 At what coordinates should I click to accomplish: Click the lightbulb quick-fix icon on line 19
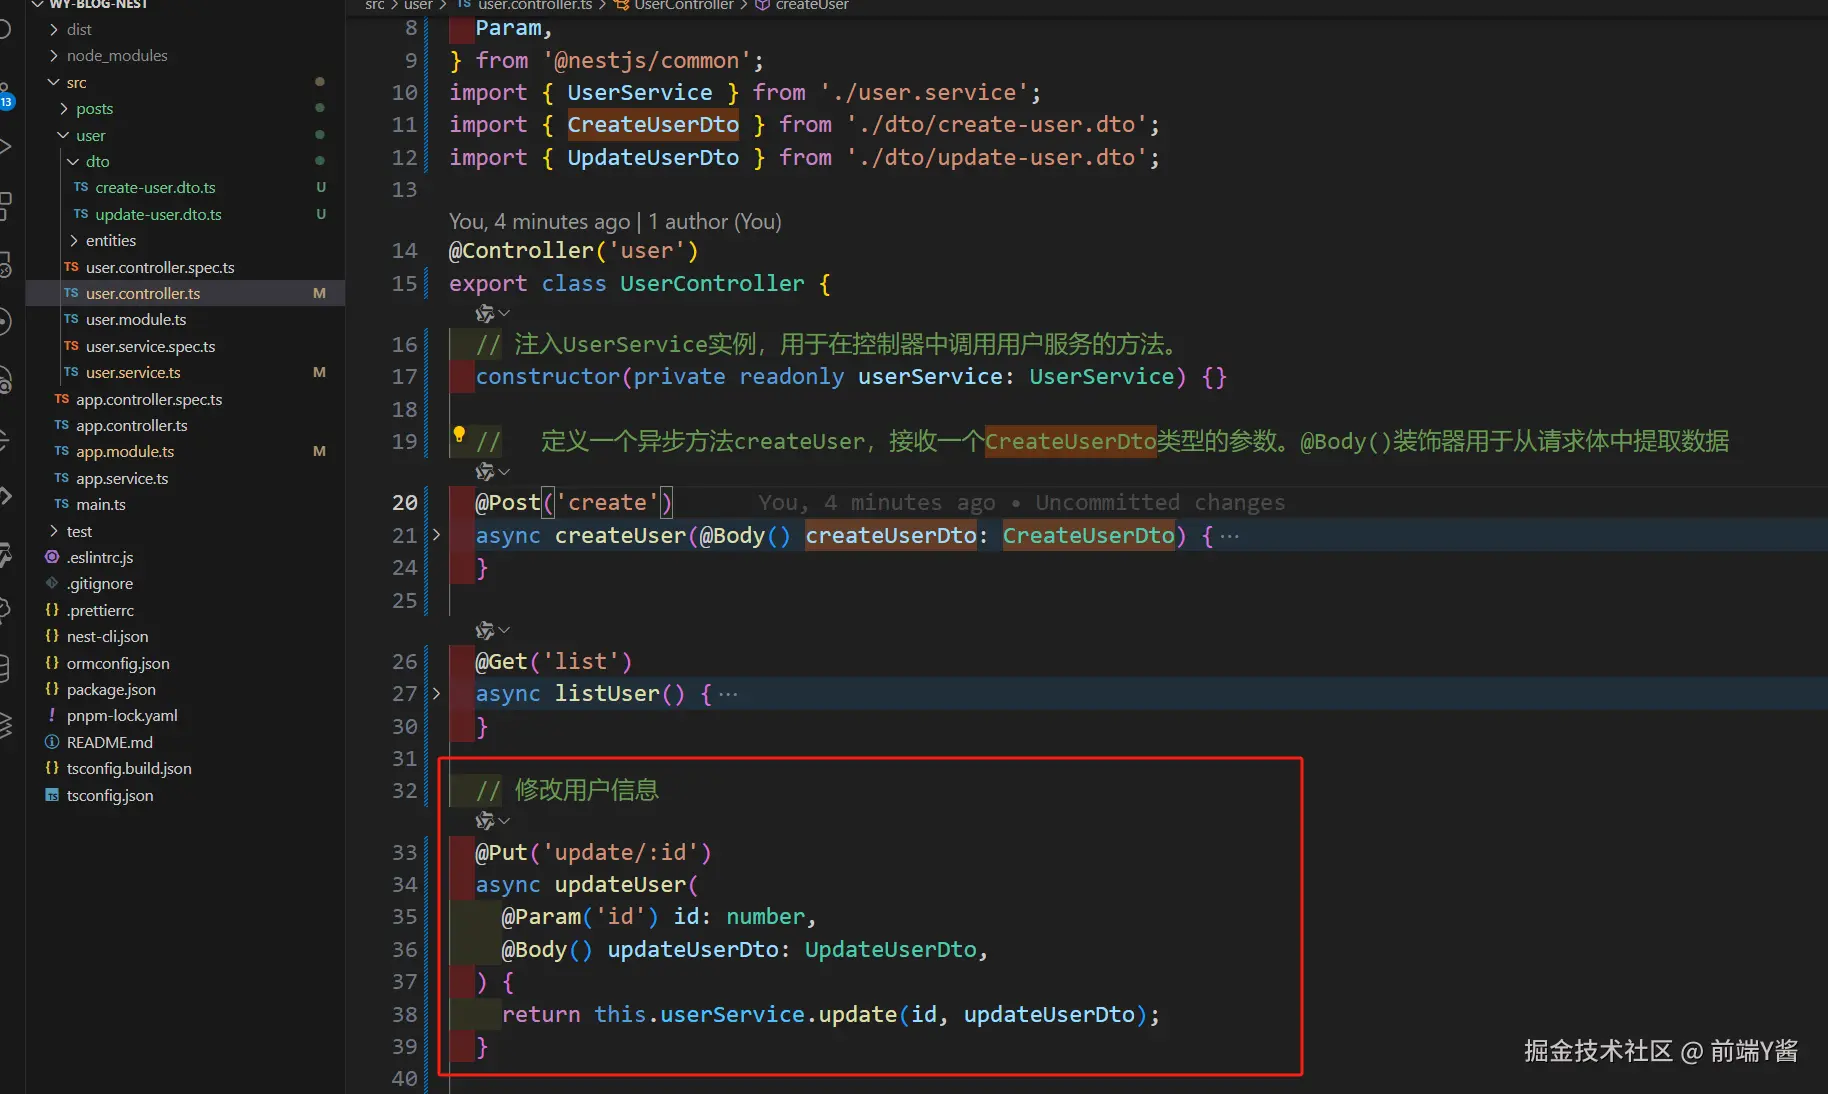tap(459, 434)
